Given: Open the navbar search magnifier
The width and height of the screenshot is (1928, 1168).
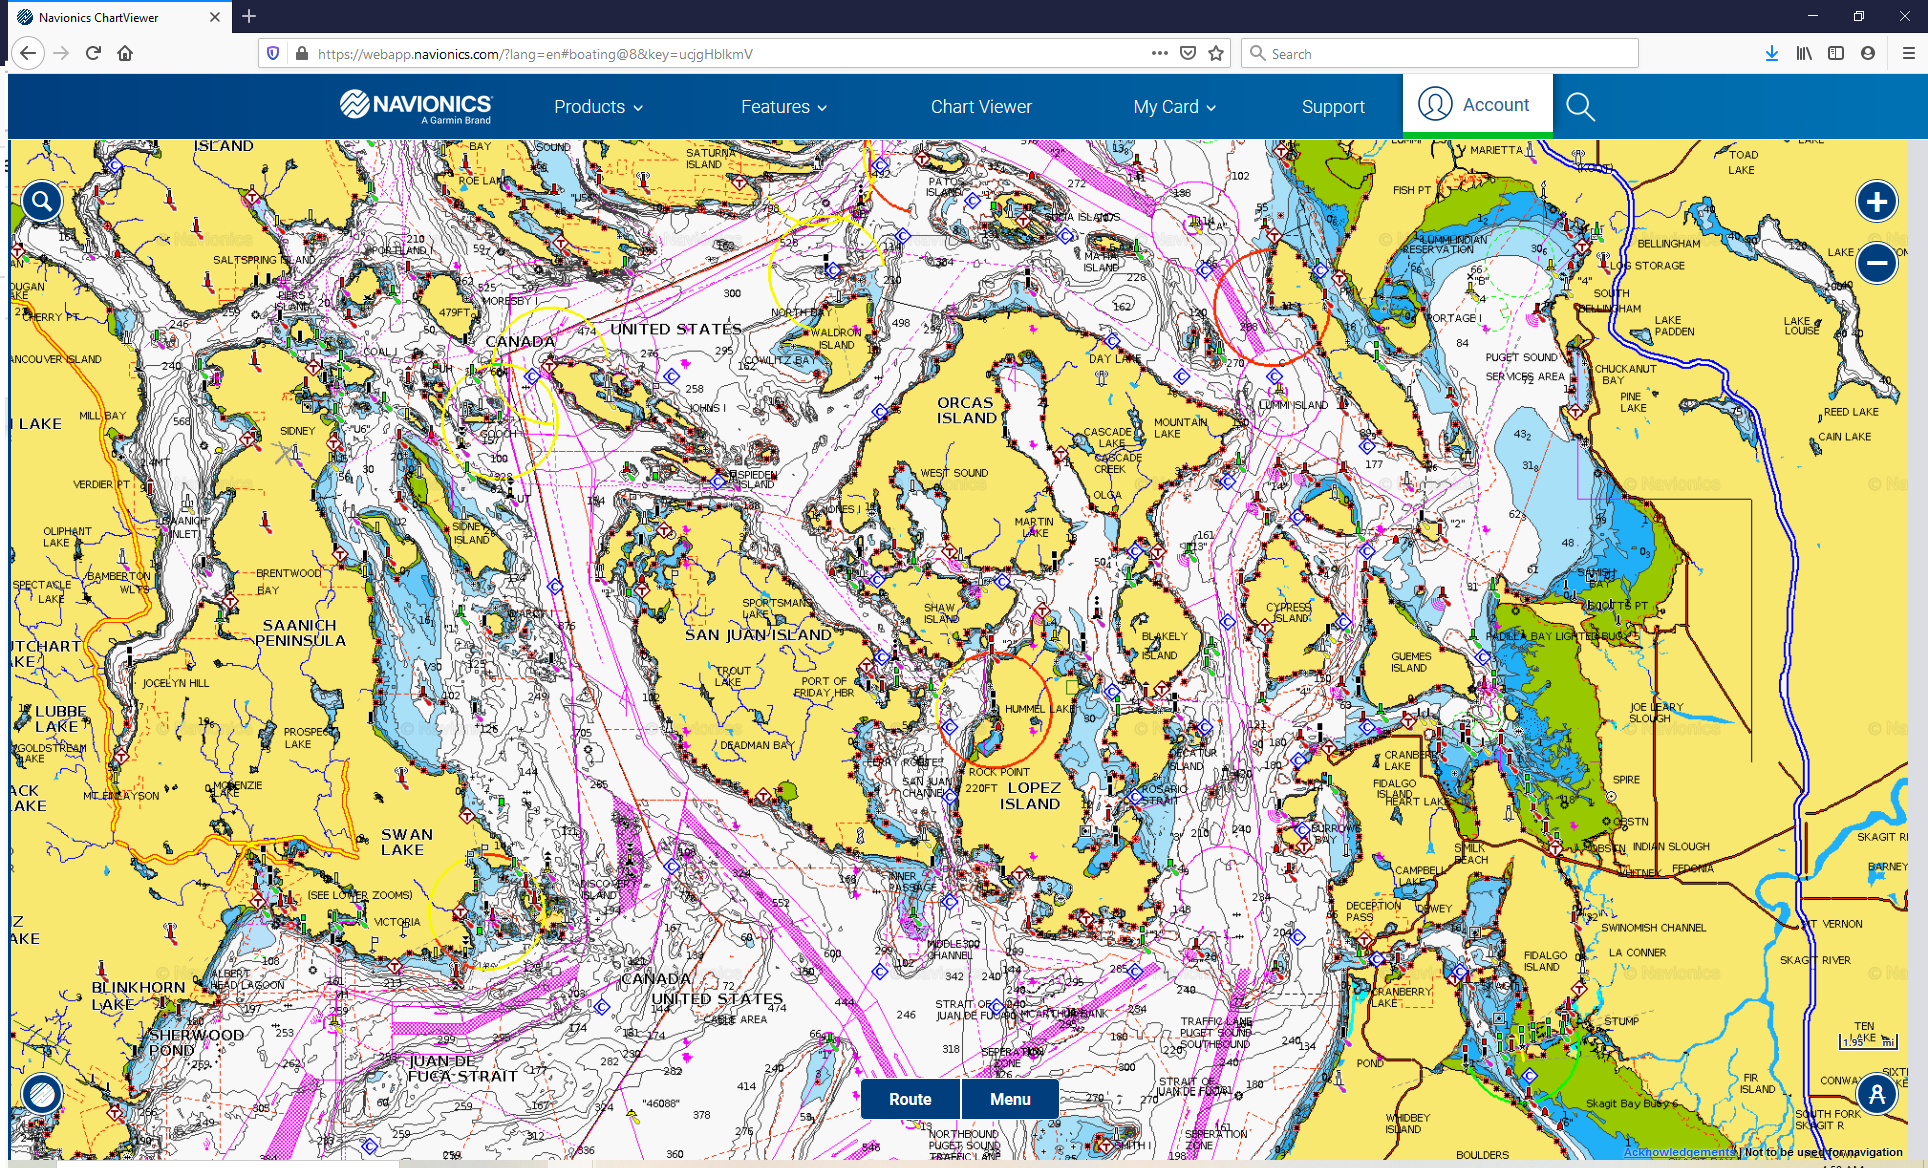Looking at the screenshot, I should point(1580,106).
